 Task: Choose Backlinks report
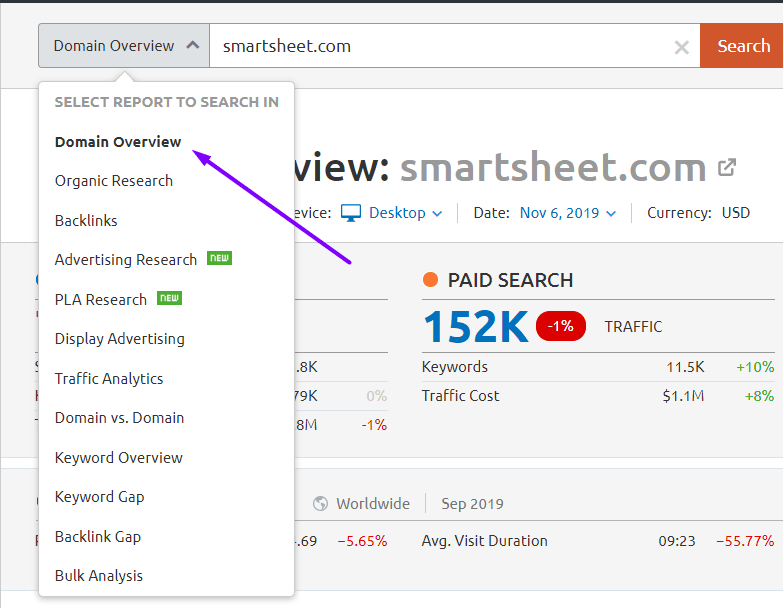(86, 221)
